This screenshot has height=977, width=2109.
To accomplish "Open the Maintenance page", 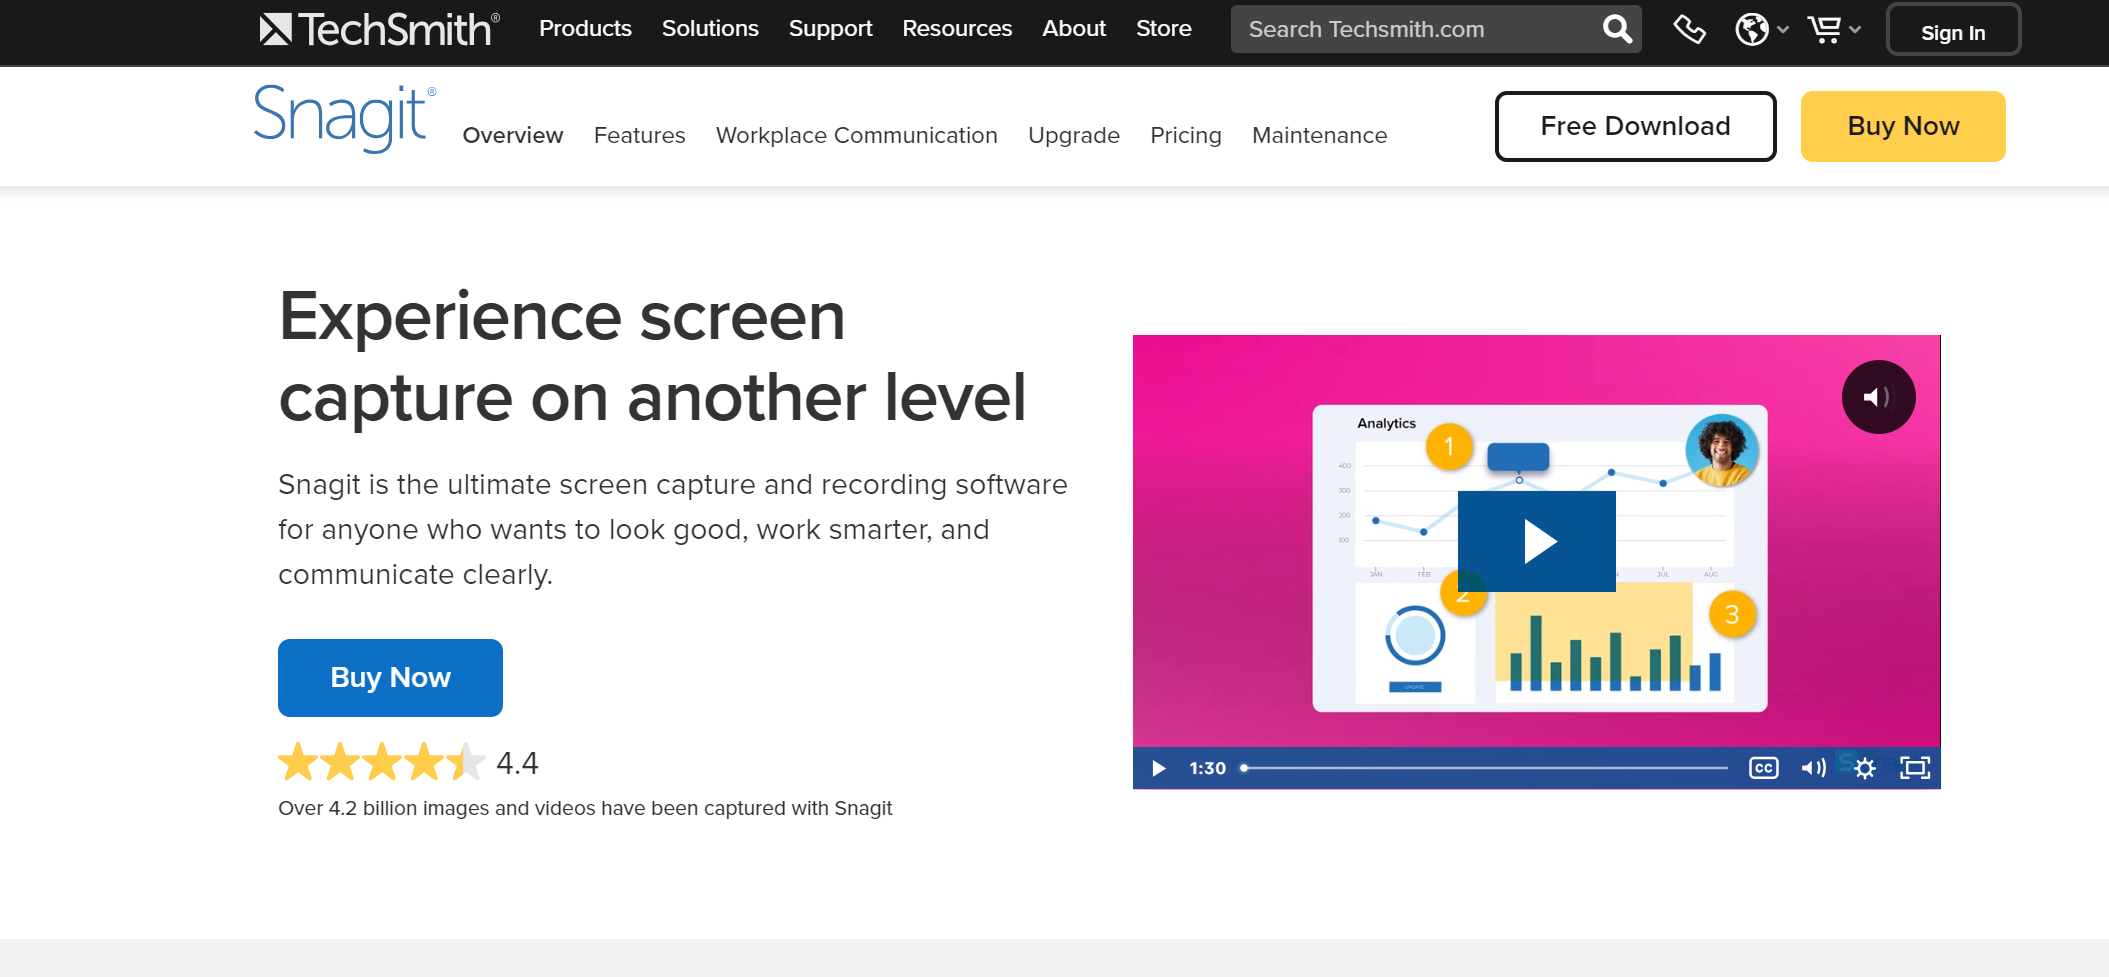I will [x=1319, y=135].
